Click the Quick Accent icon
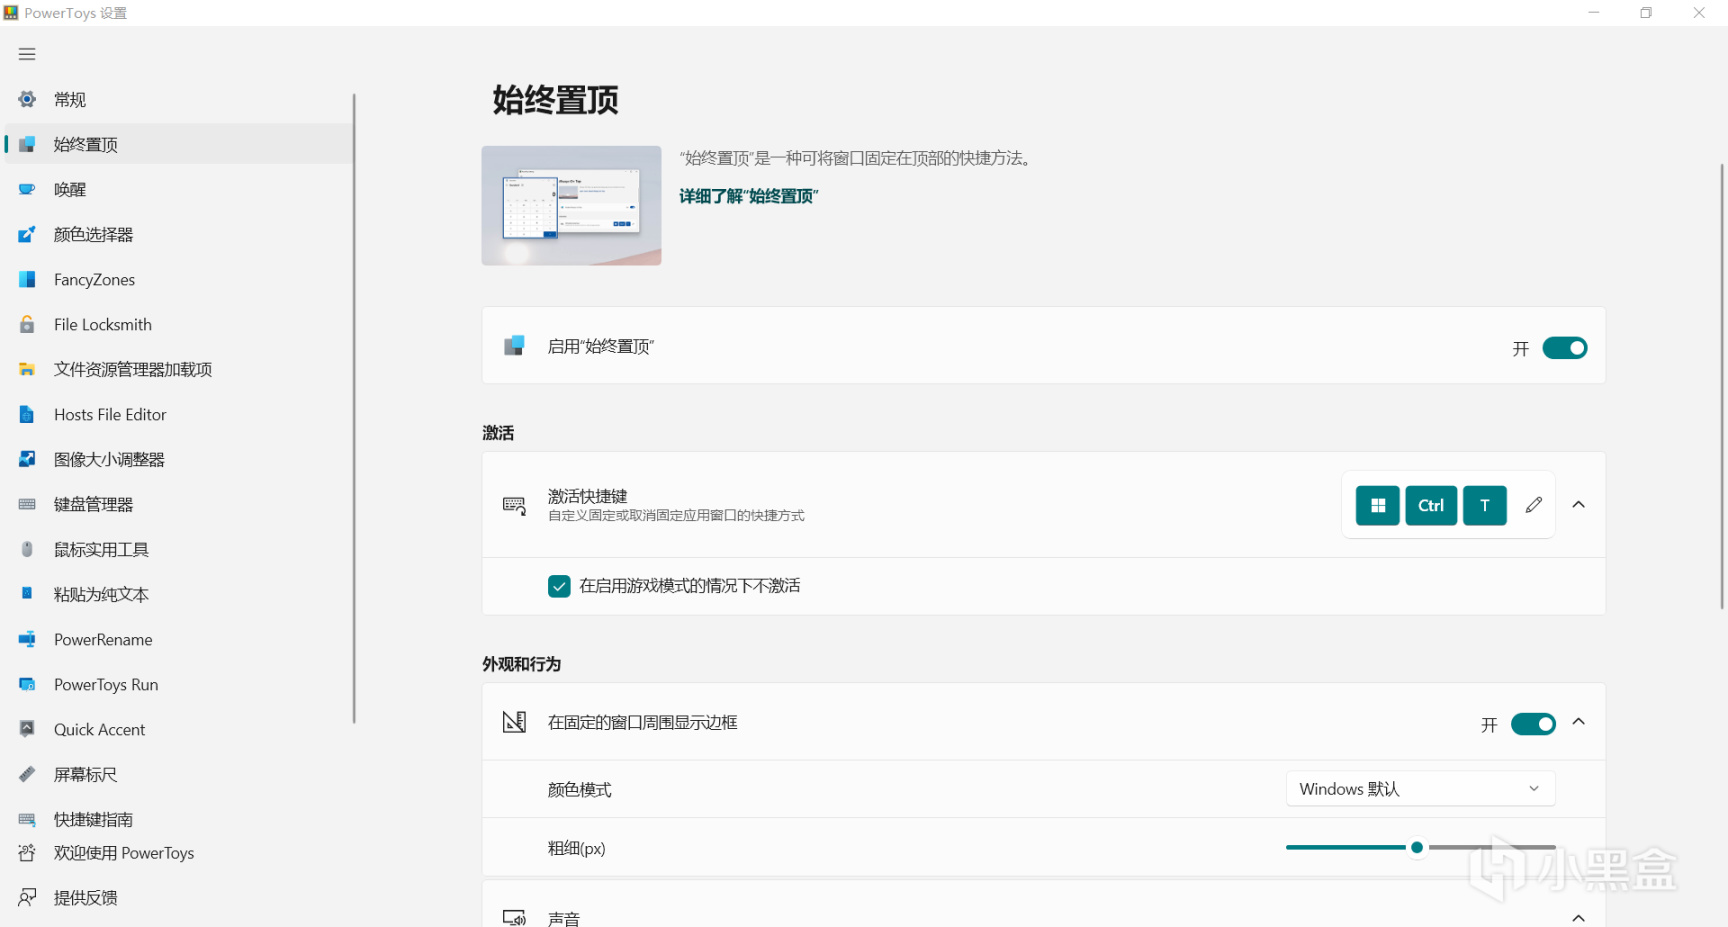Screen dimensions: 1728x927 (27, 729)
